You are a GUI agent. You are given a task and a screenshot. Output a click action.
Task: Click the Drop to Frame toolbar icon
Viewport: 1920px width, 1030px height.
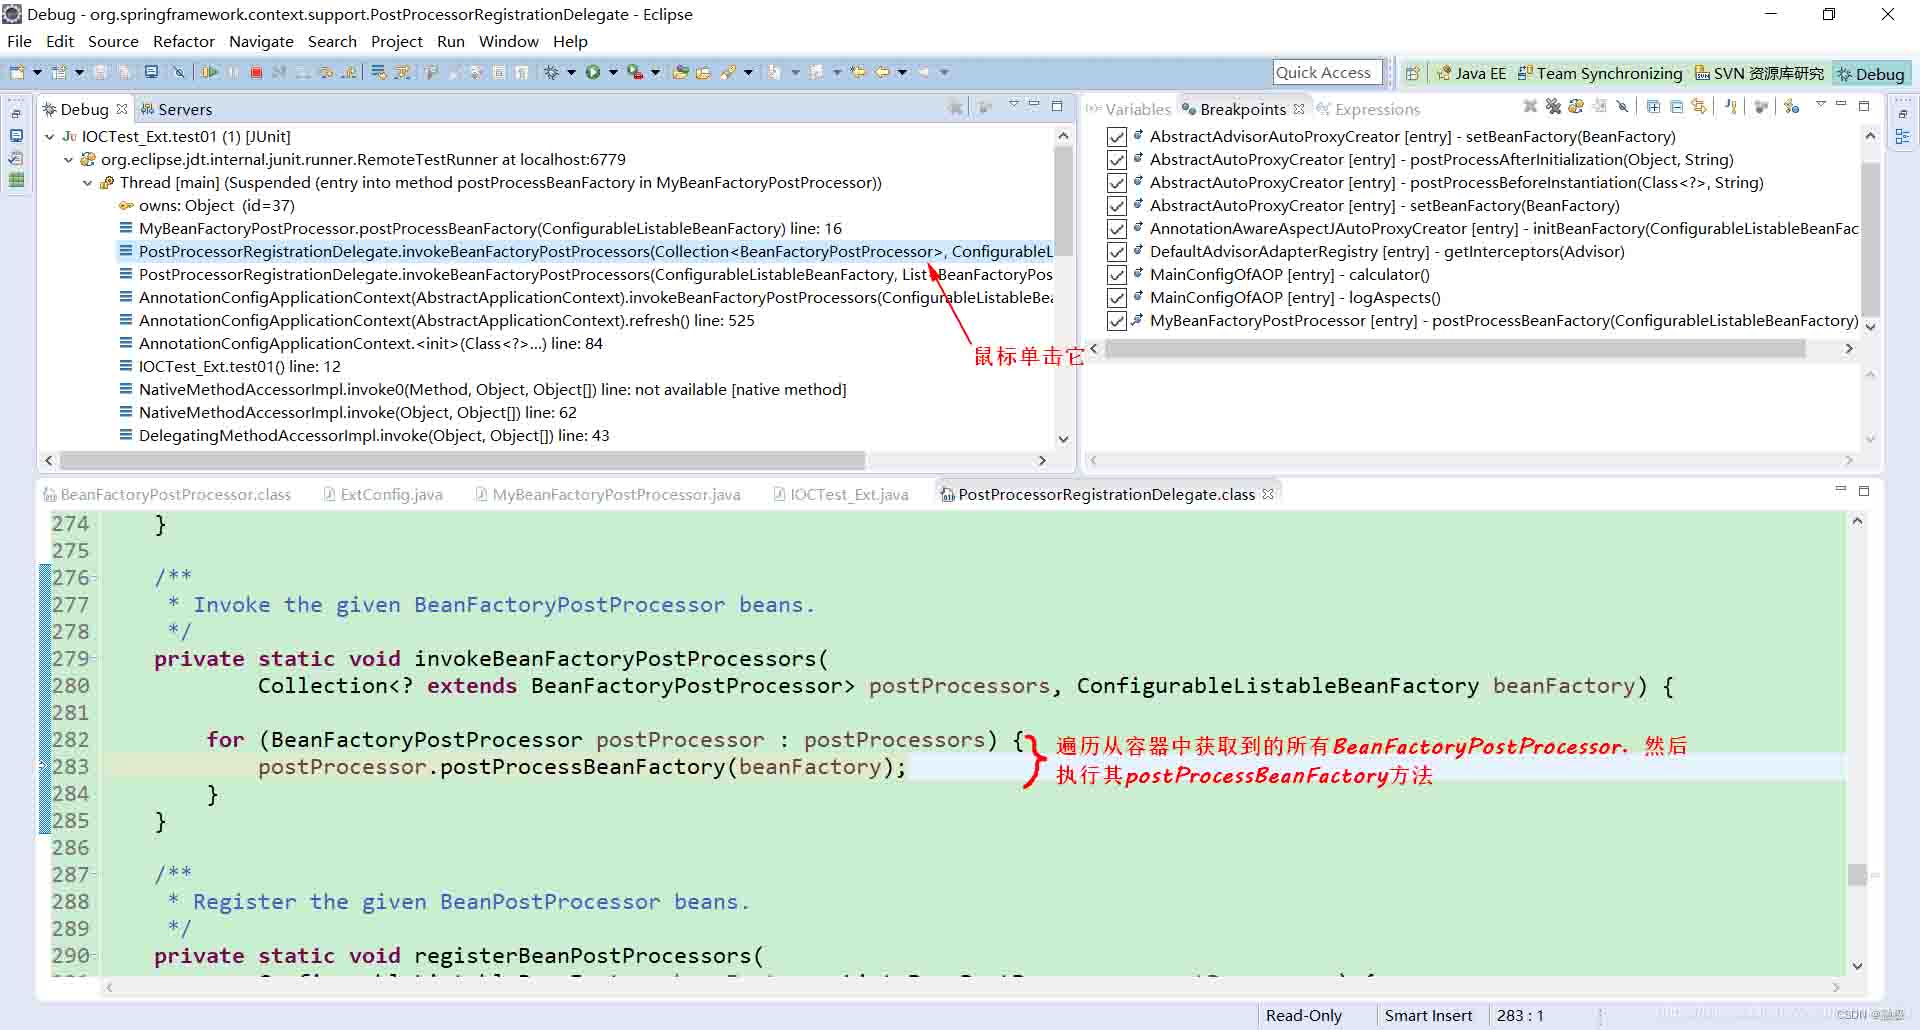[x=379, y=72]
